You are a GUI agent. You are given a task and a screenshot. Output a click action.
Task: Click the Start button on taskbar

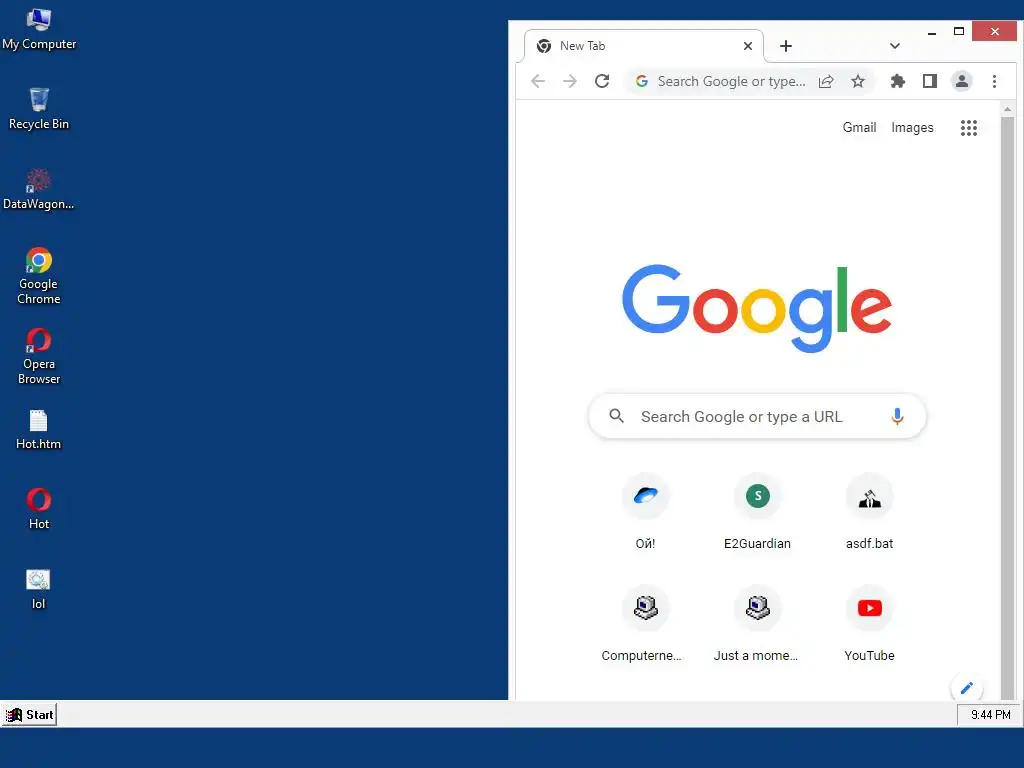(29, 714)
